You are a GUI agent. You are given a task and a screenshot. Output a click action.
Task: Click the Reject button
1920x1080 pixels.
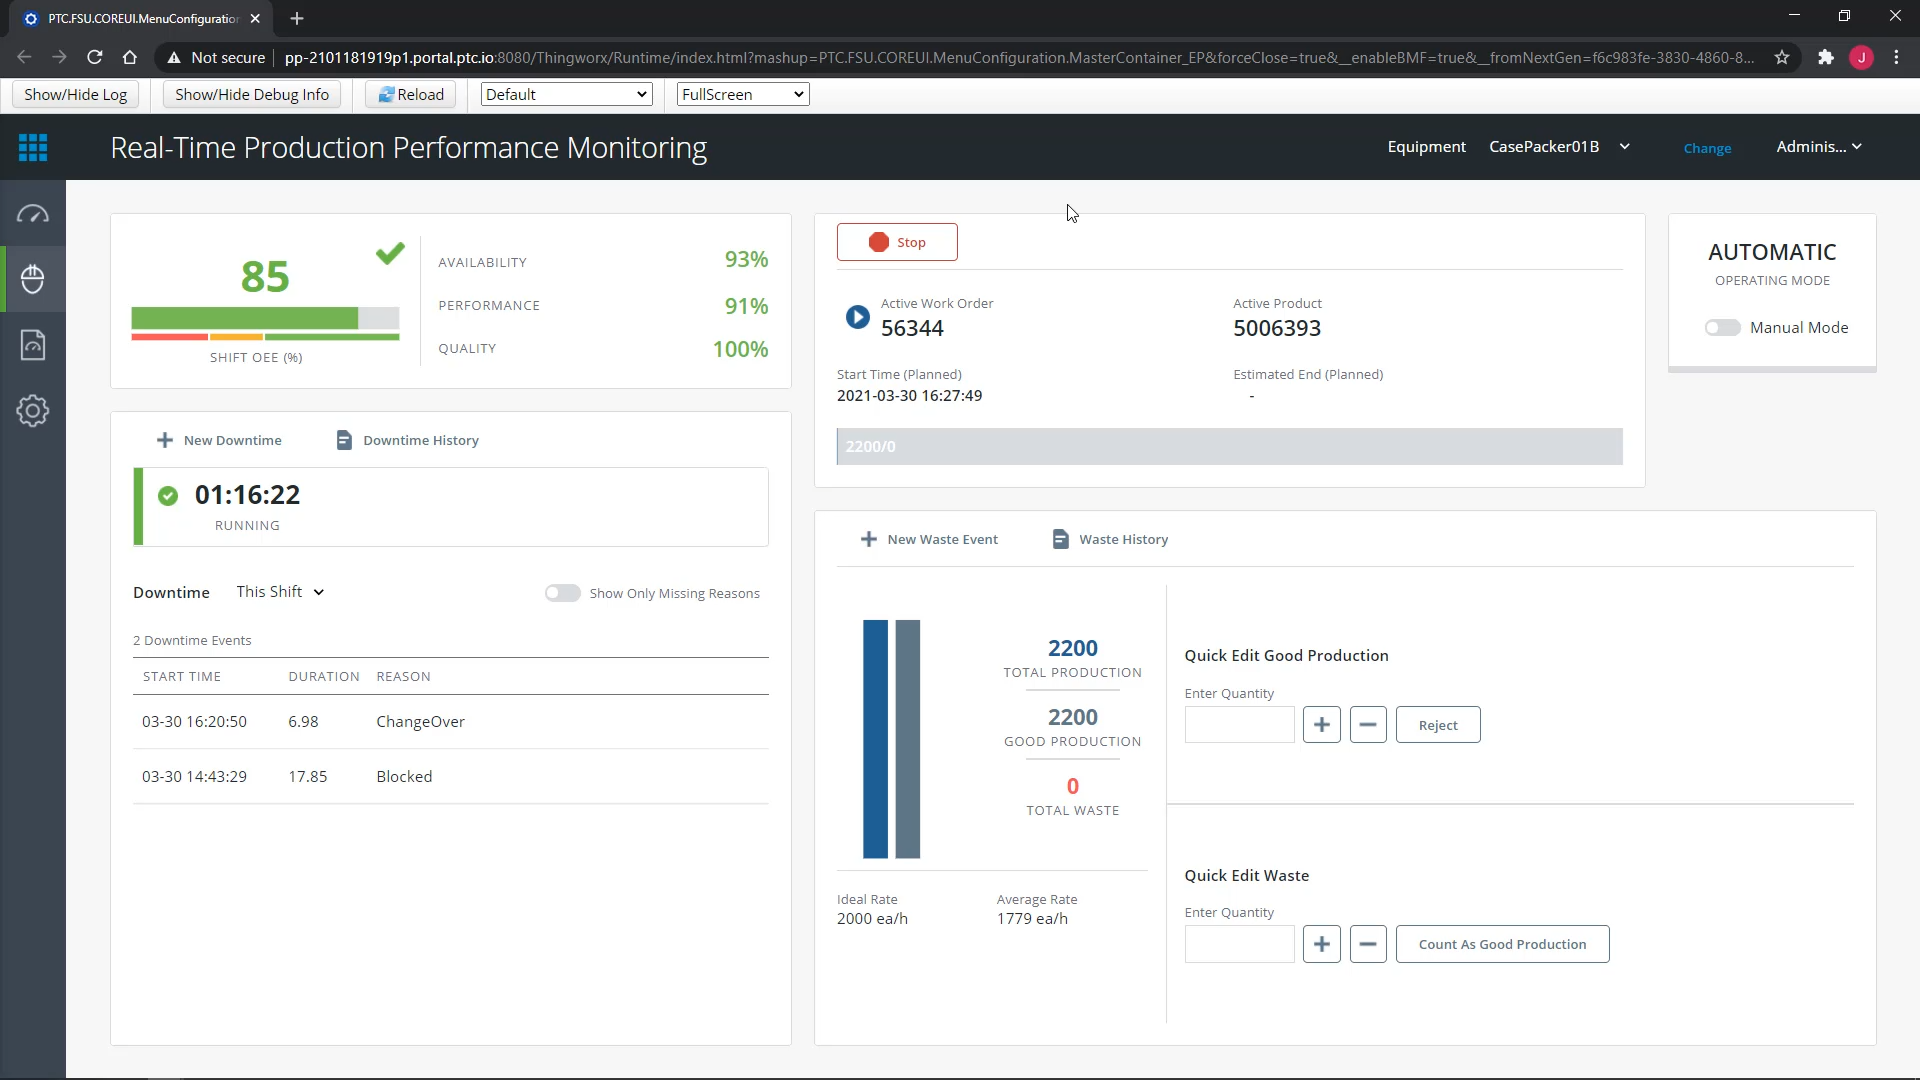(x=1438, y=725)
